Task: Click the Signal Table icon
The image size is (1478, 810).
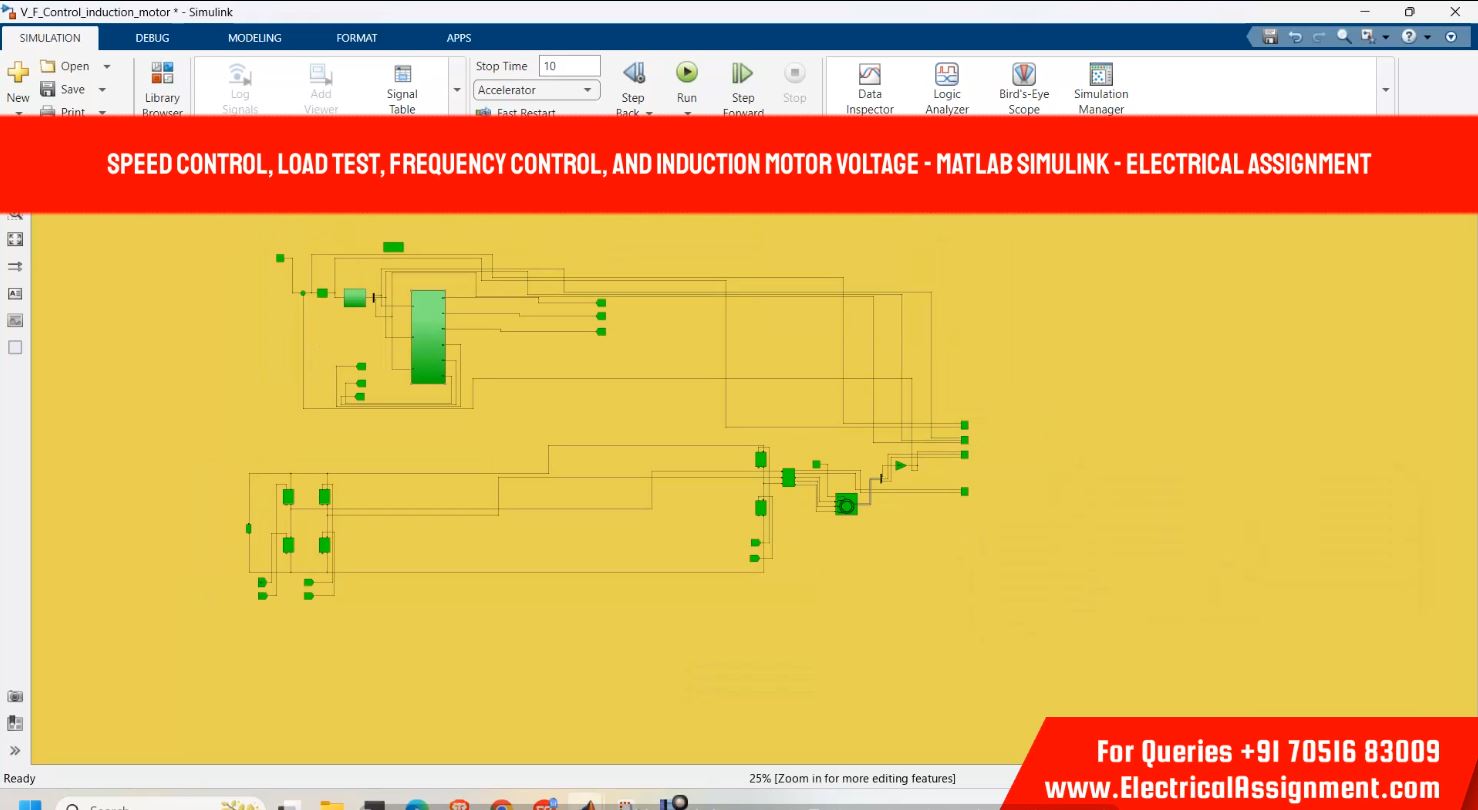Action: coord(402,74)
